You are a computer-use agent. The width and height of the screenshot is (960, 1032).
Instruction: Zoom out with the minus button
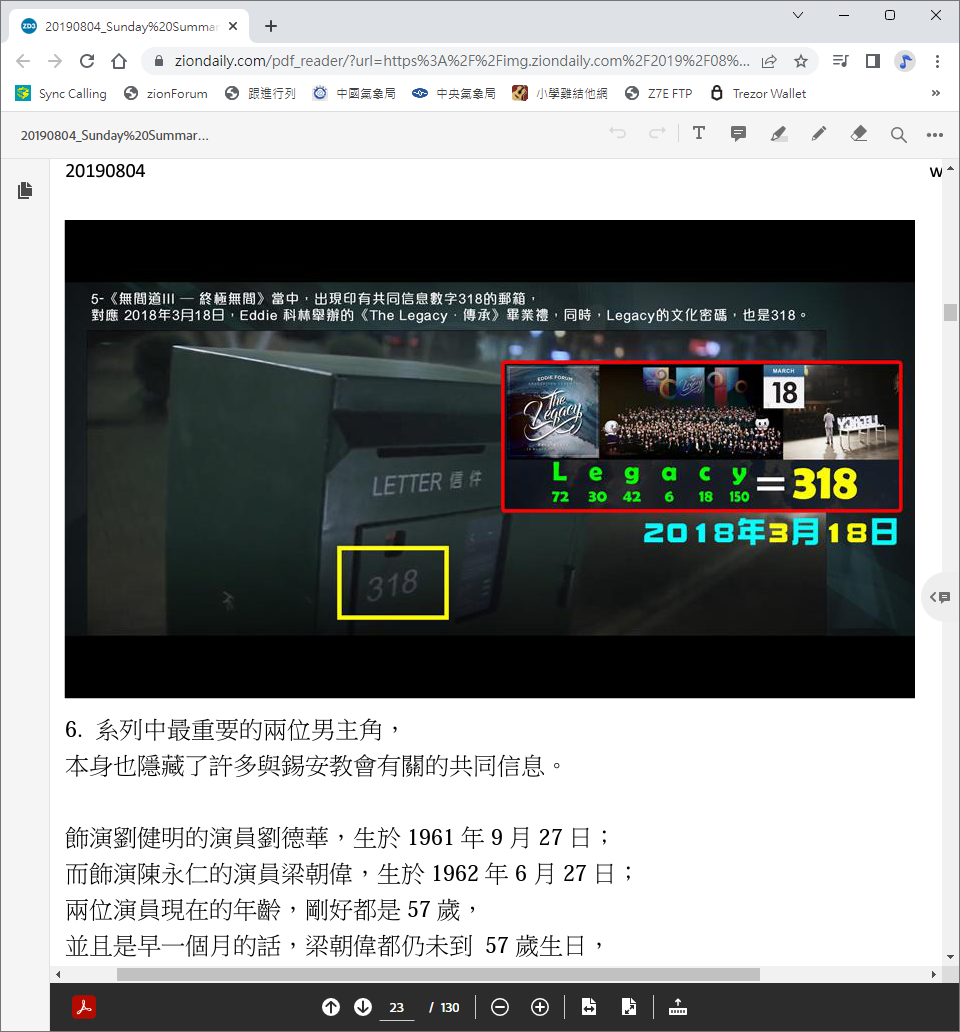click(x=500, y=1007)
